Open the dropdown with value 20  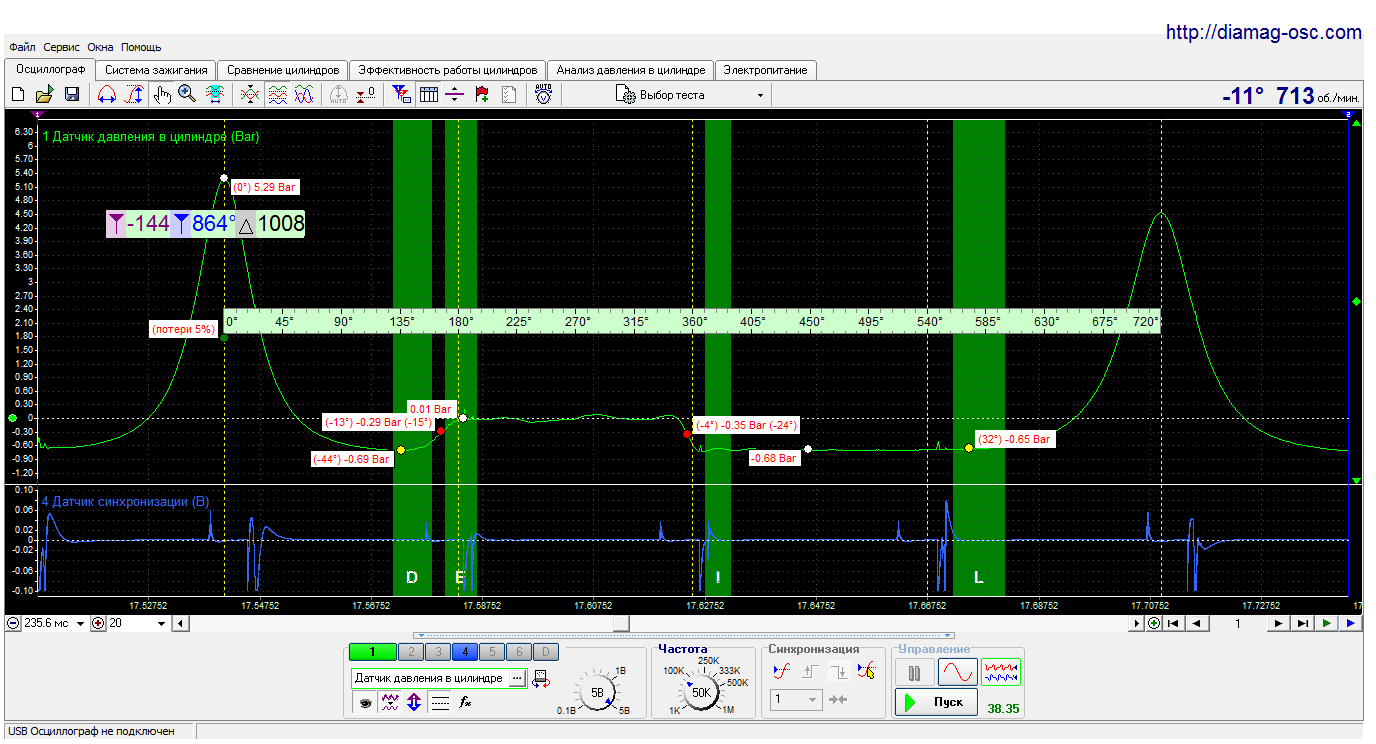point(162,624)
